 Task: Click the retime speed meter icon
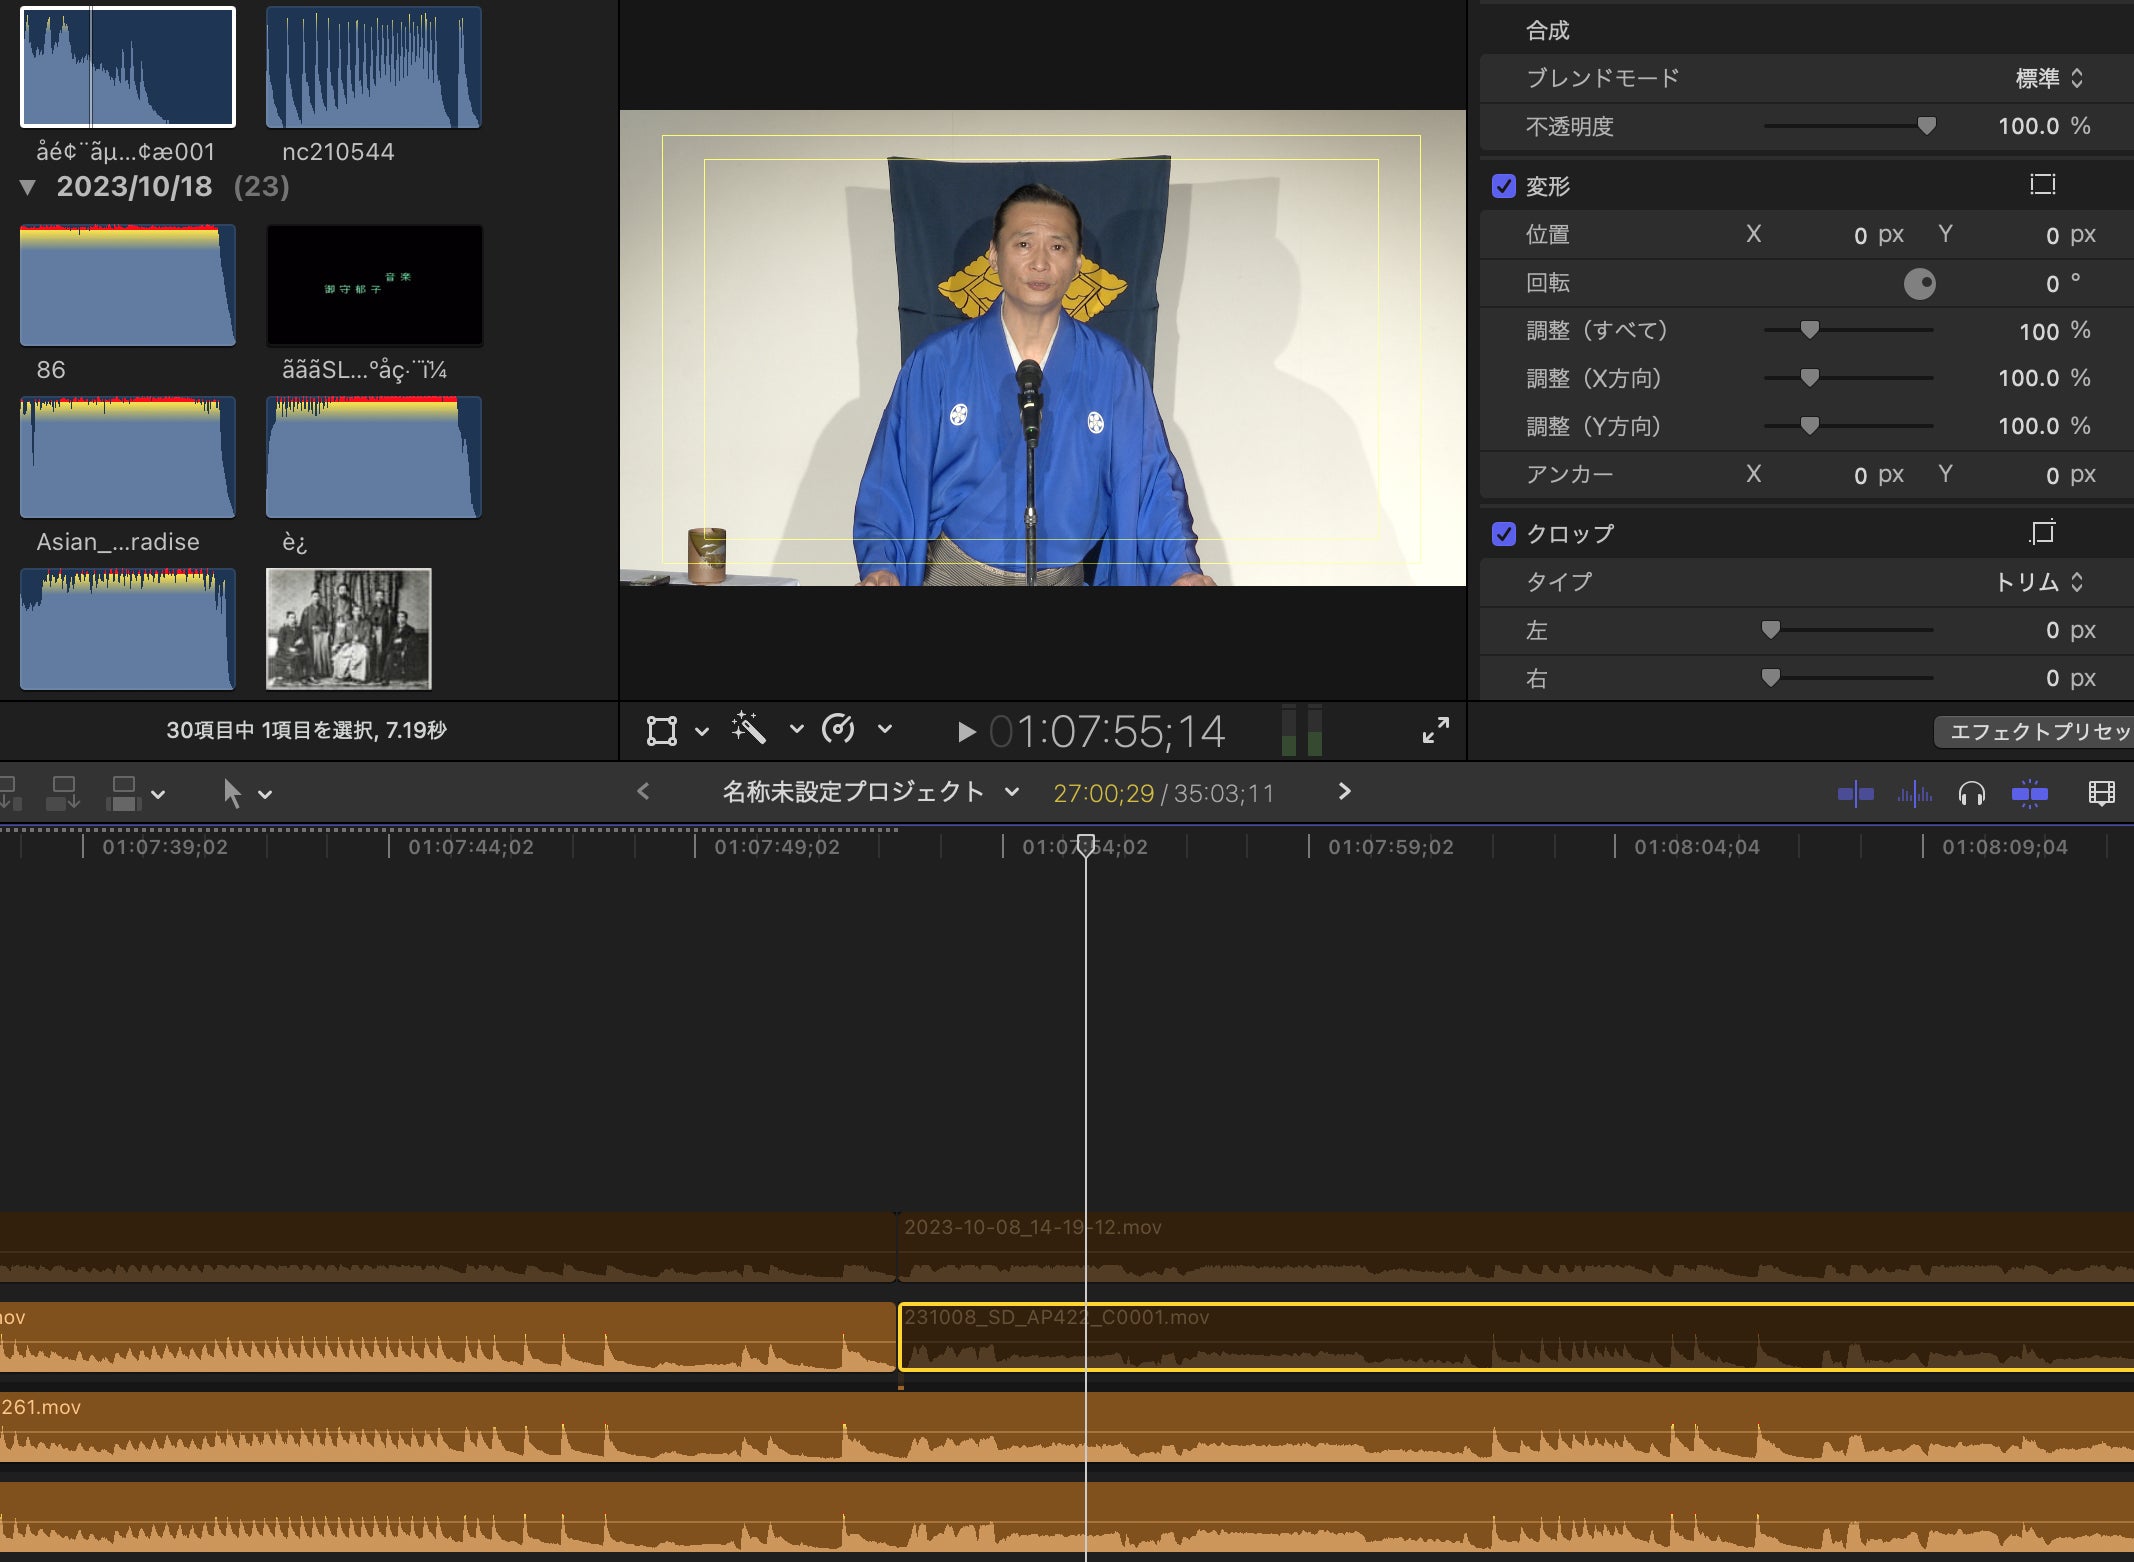pos(838,729)
